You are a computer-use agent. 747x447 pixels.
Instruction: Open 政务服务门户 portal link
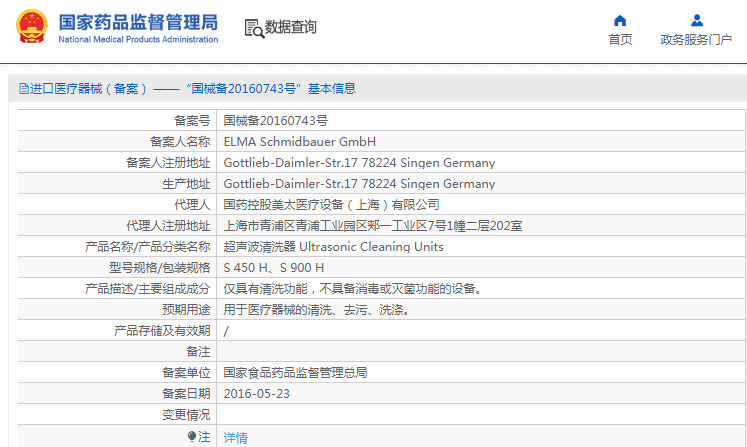pos(696,40)
